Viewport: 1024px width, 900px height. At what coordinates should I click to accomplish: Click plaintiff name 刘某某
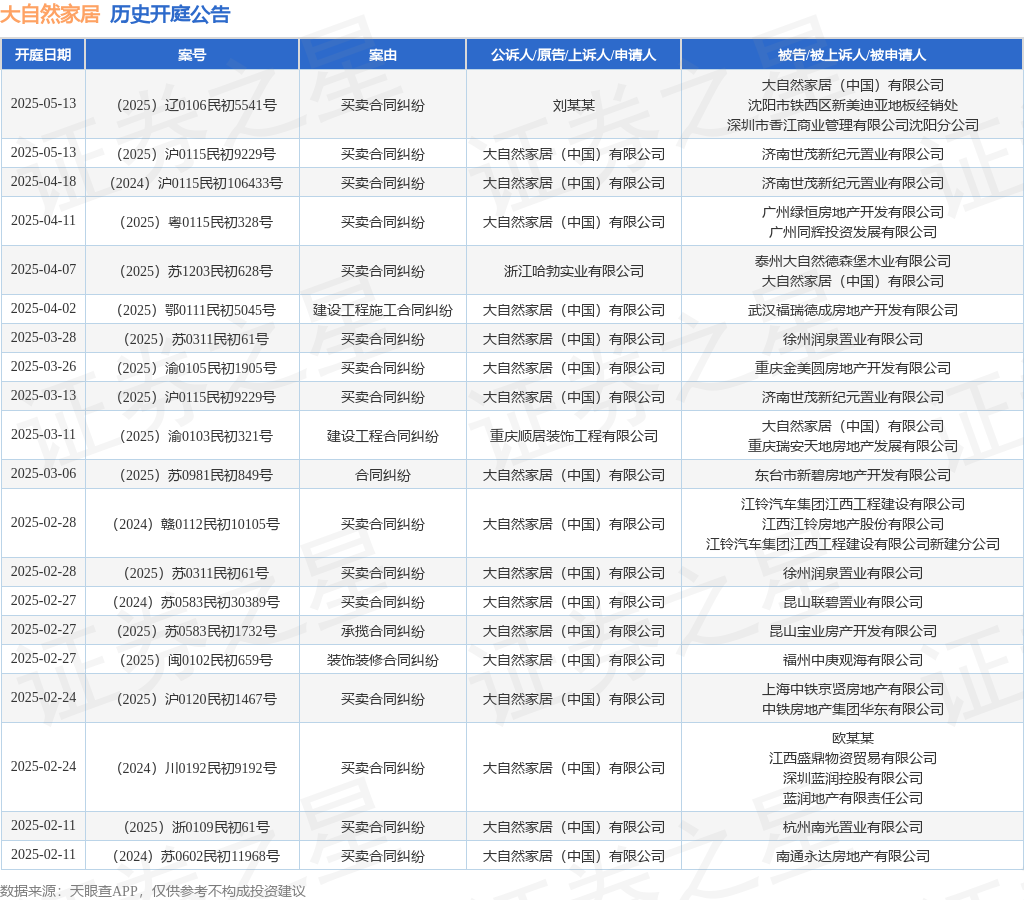573,105
